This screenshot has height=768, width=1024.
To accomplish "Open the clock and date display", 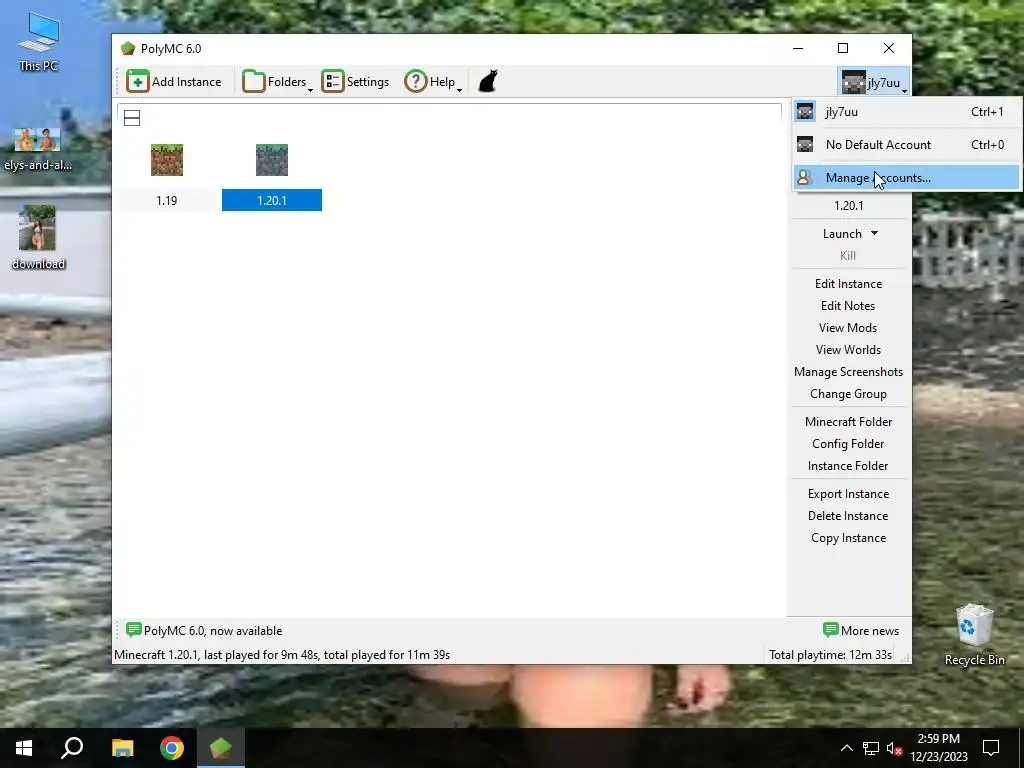I will [x=939, y=748].
